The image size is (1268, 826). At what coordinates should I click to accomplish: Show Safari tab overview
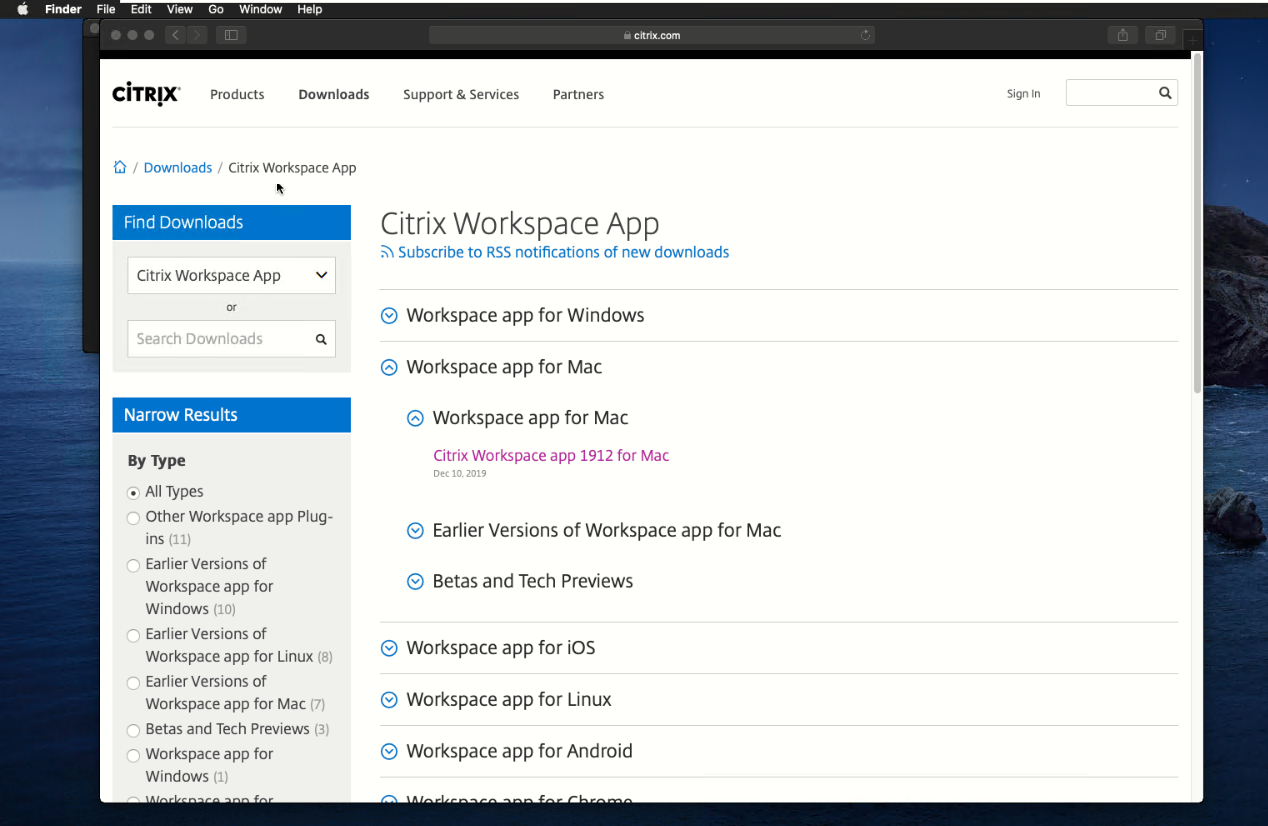(x=1160, y=35)
